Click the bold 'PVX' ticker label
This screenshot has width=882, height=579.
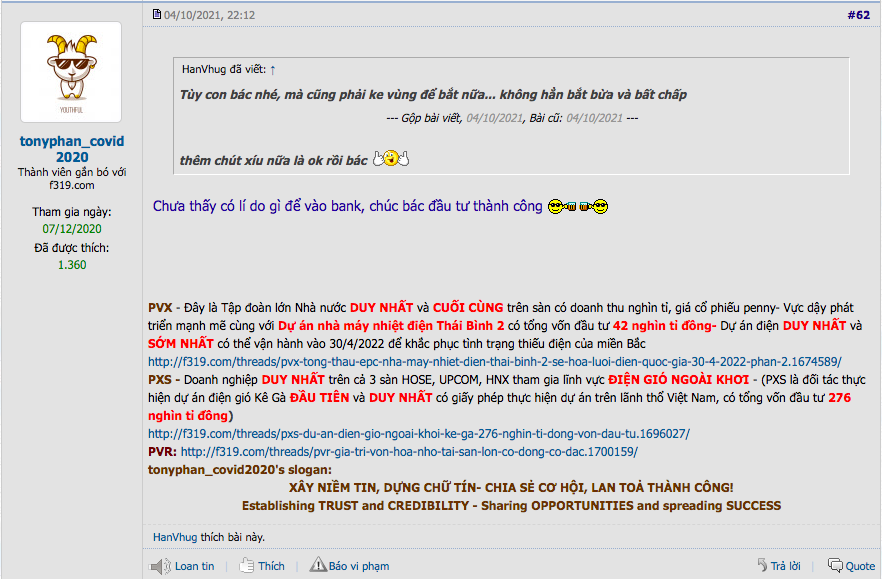click(x=160, y=308)
